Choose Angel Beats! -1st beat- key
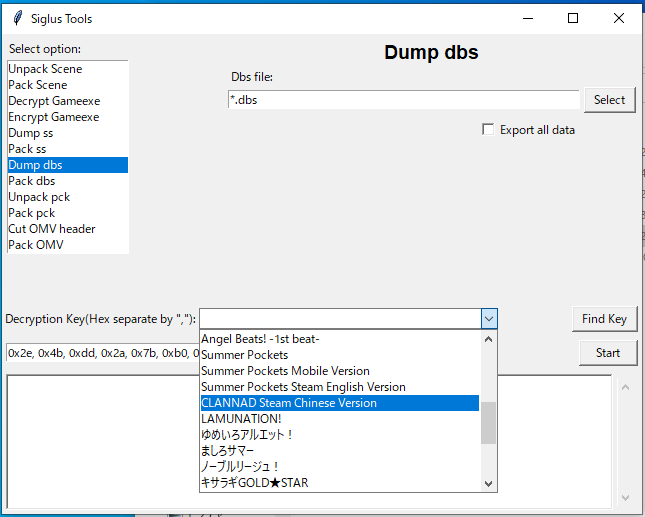 pyautogui.click(x=340, y=339)
